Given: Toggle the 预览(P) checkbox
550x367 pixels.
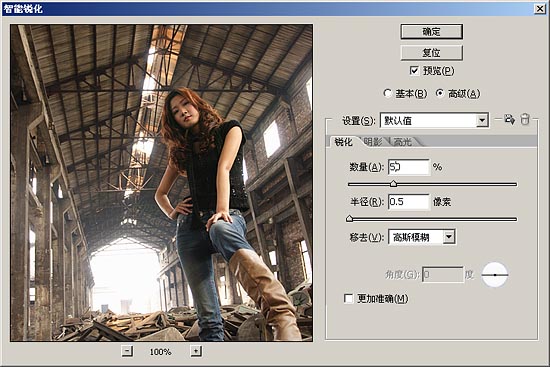Looking at the screenshot, I should (x=414, y=71).
